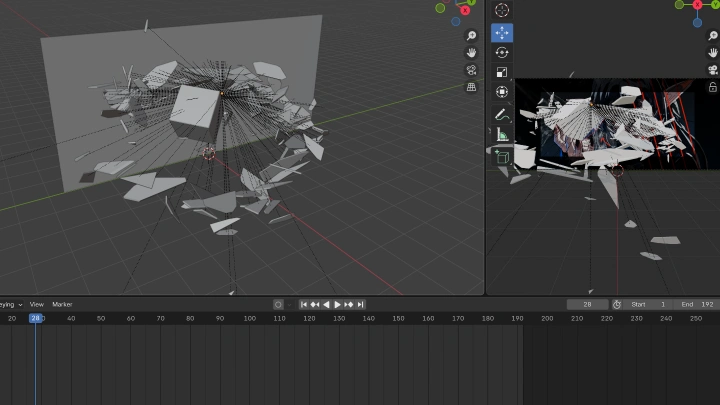
Task: Toggle camera view in left viewport
Action: [x=471, y=70]
